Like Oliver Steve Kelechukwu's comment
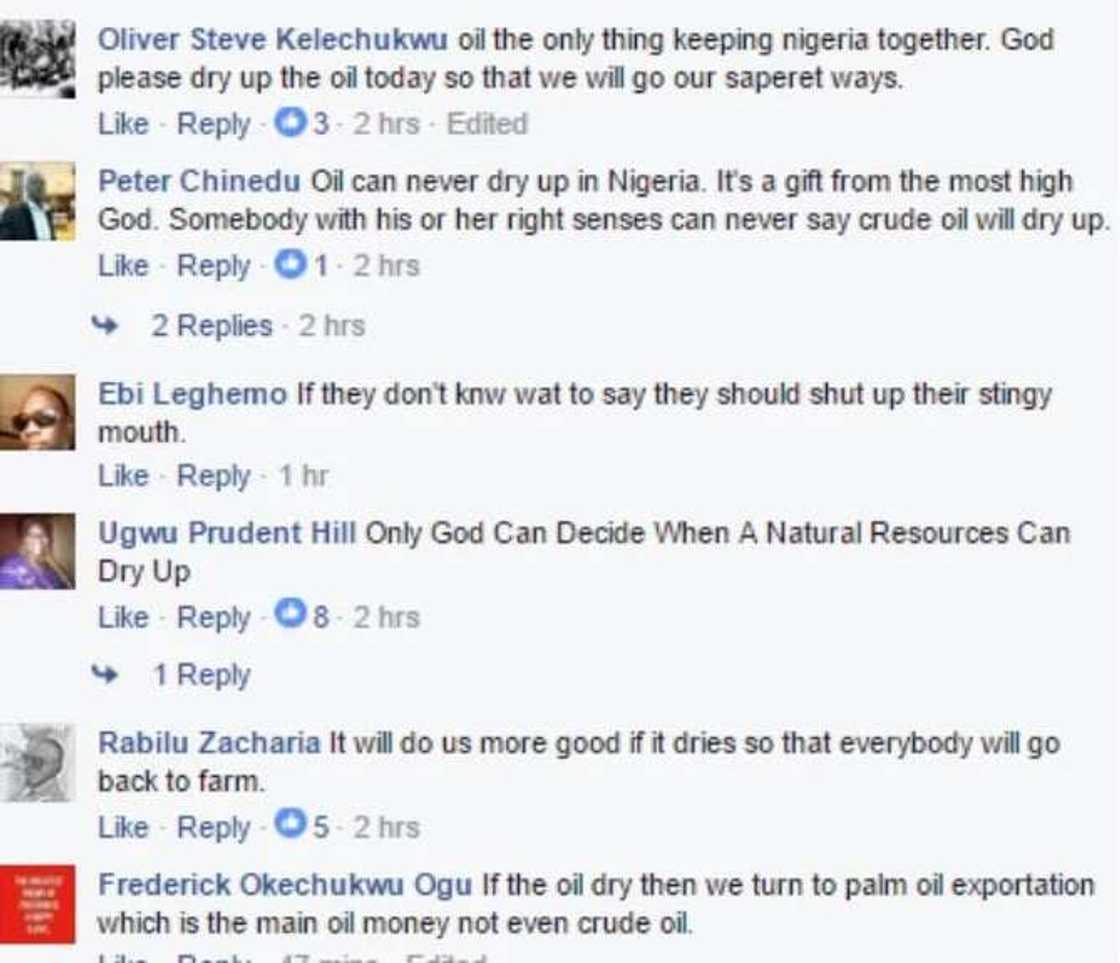 (x=123, y=125)
